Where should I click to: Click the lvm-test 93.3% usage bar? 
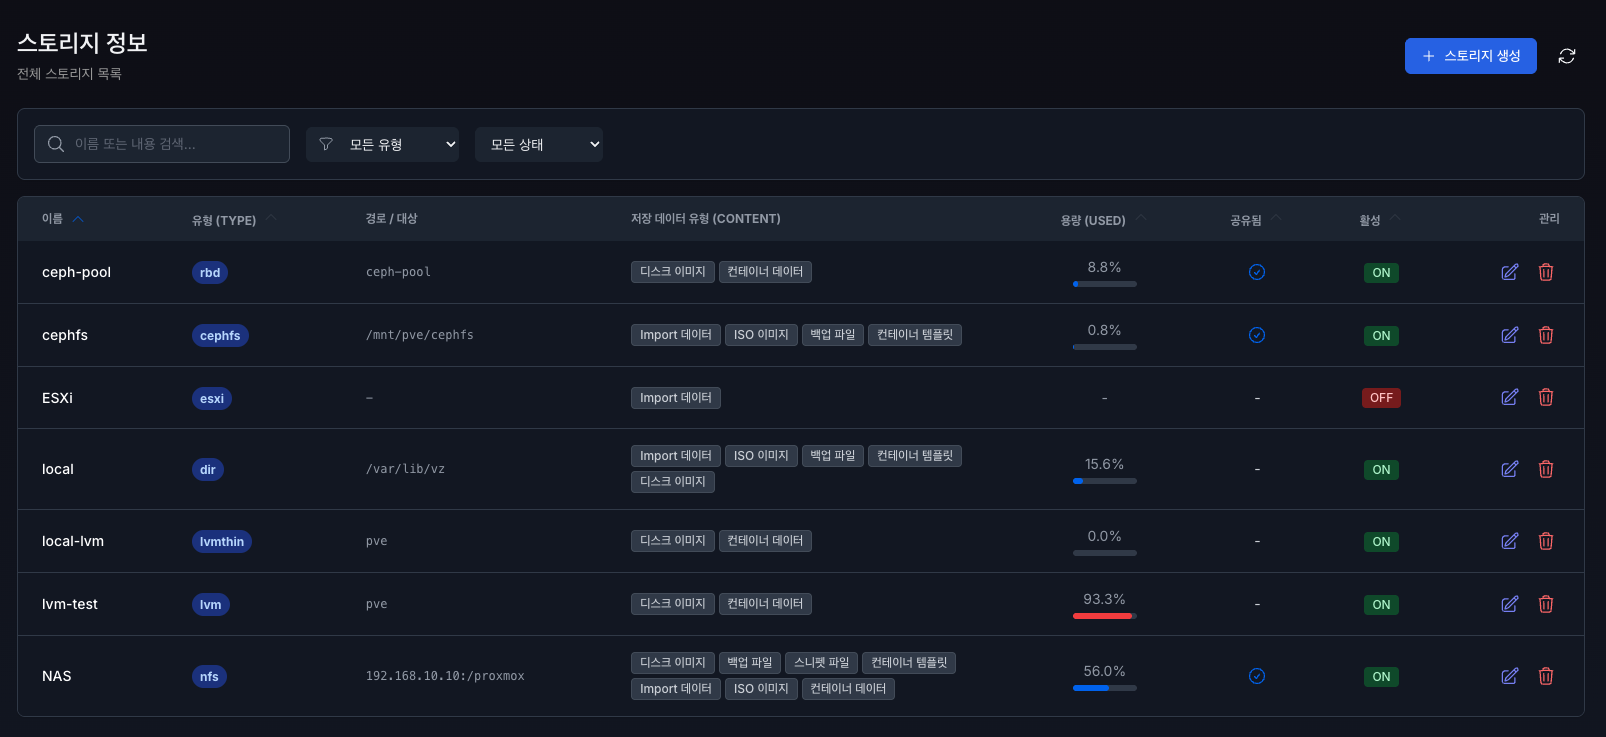(x=1104, y=616)
